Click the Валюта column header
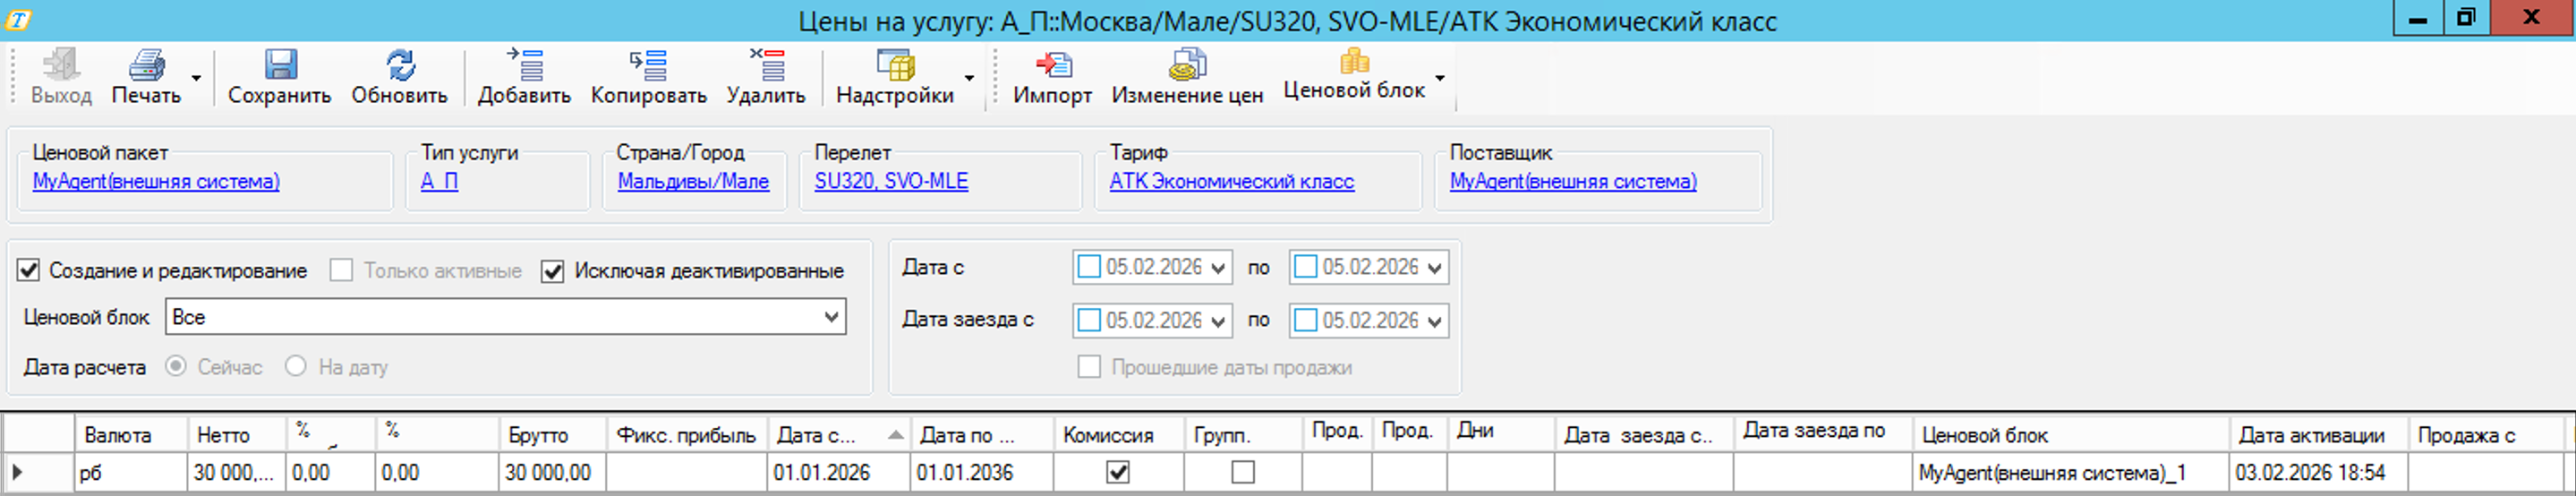This screenshot has height=496, width=2576. (118, 435)
